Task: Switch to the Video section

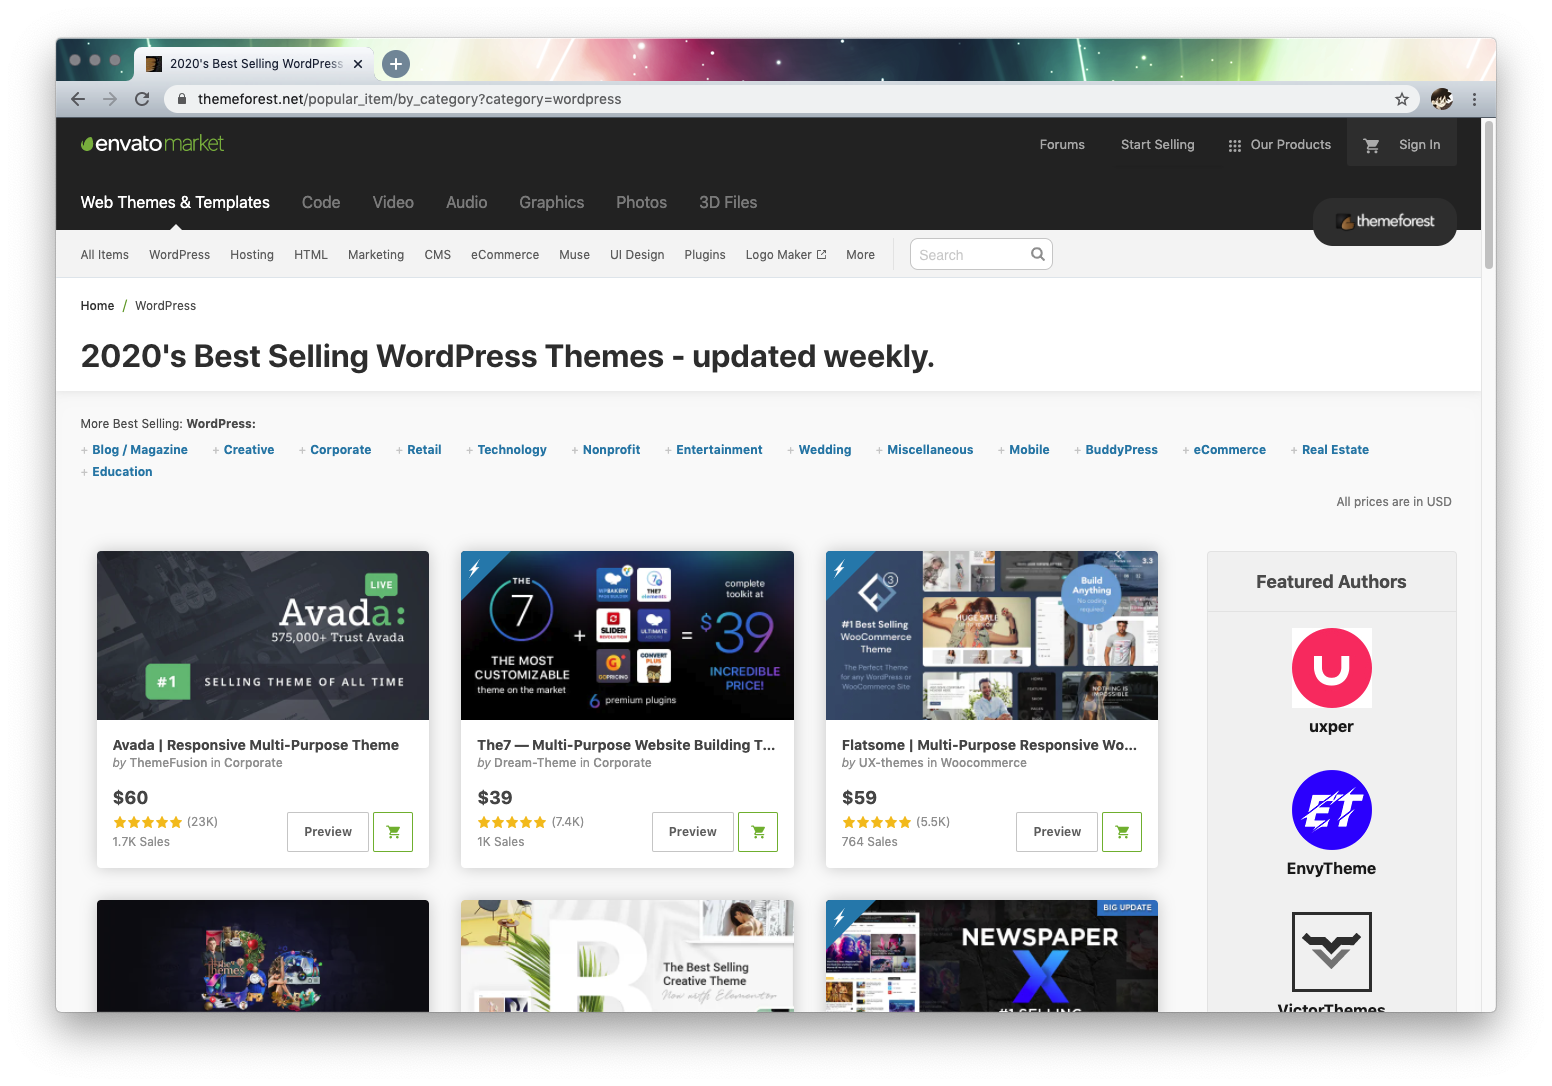Action: point(393,202)
